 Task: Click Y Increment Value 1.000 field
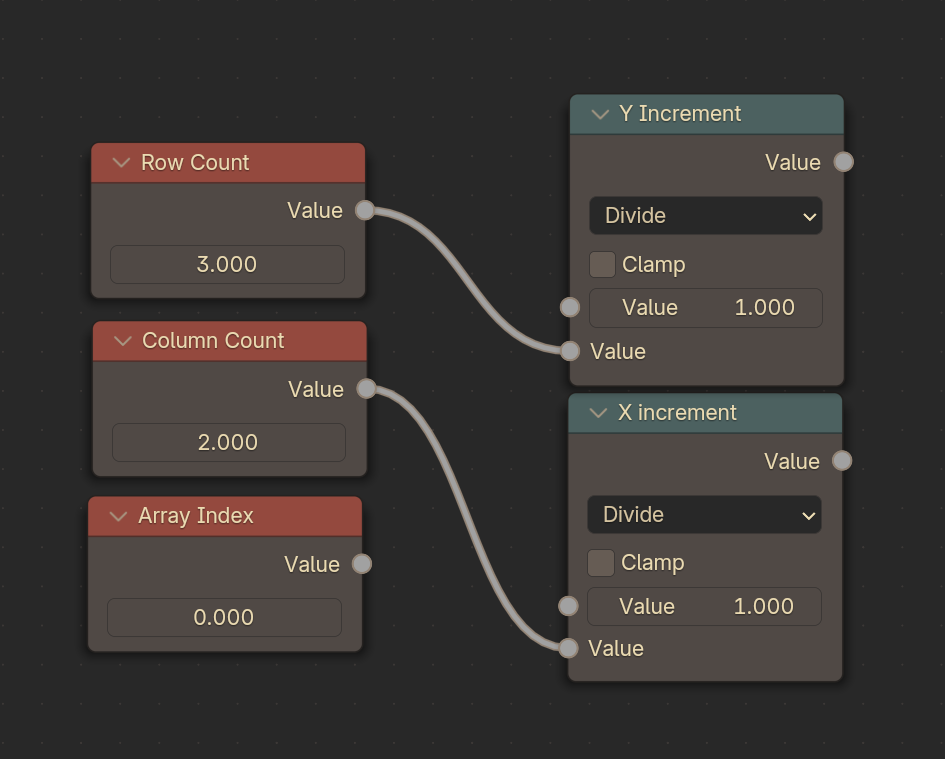[x=706, y=307]
